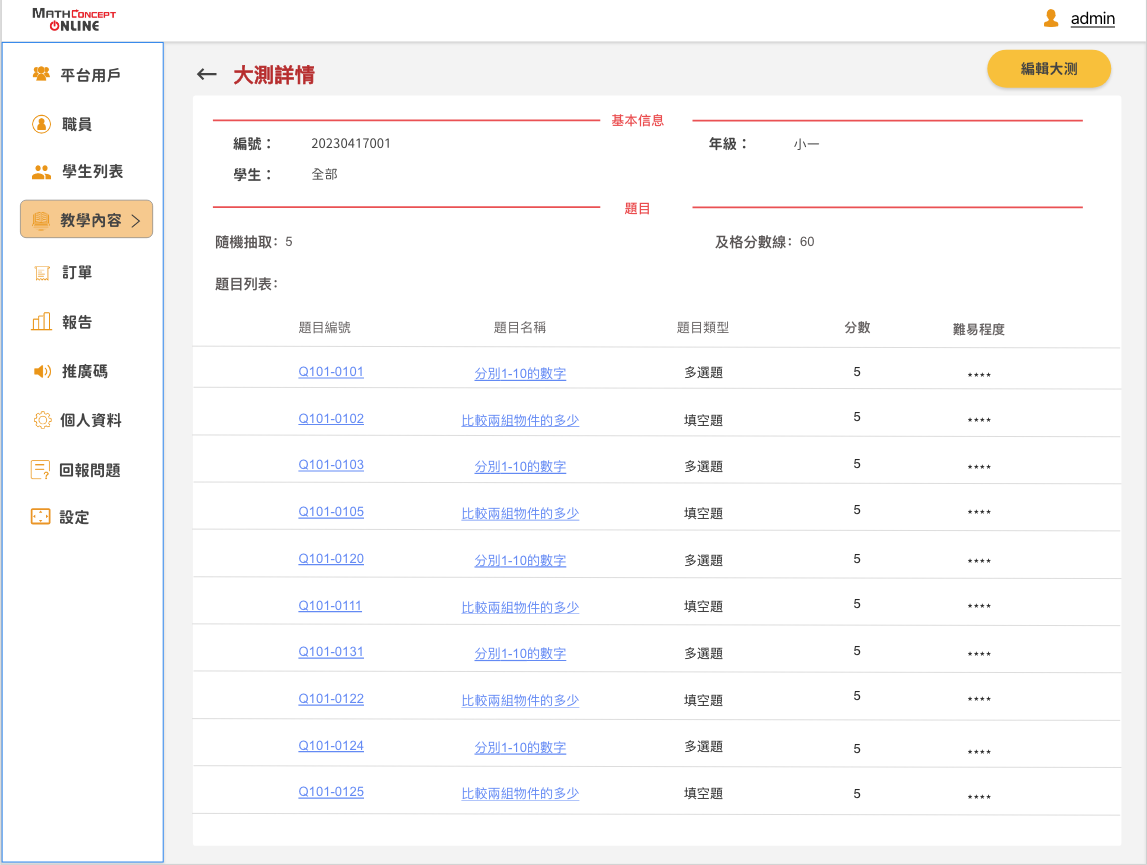Open question Q101-0131 link
1147x865 pixels.
[x=331, y=651]
